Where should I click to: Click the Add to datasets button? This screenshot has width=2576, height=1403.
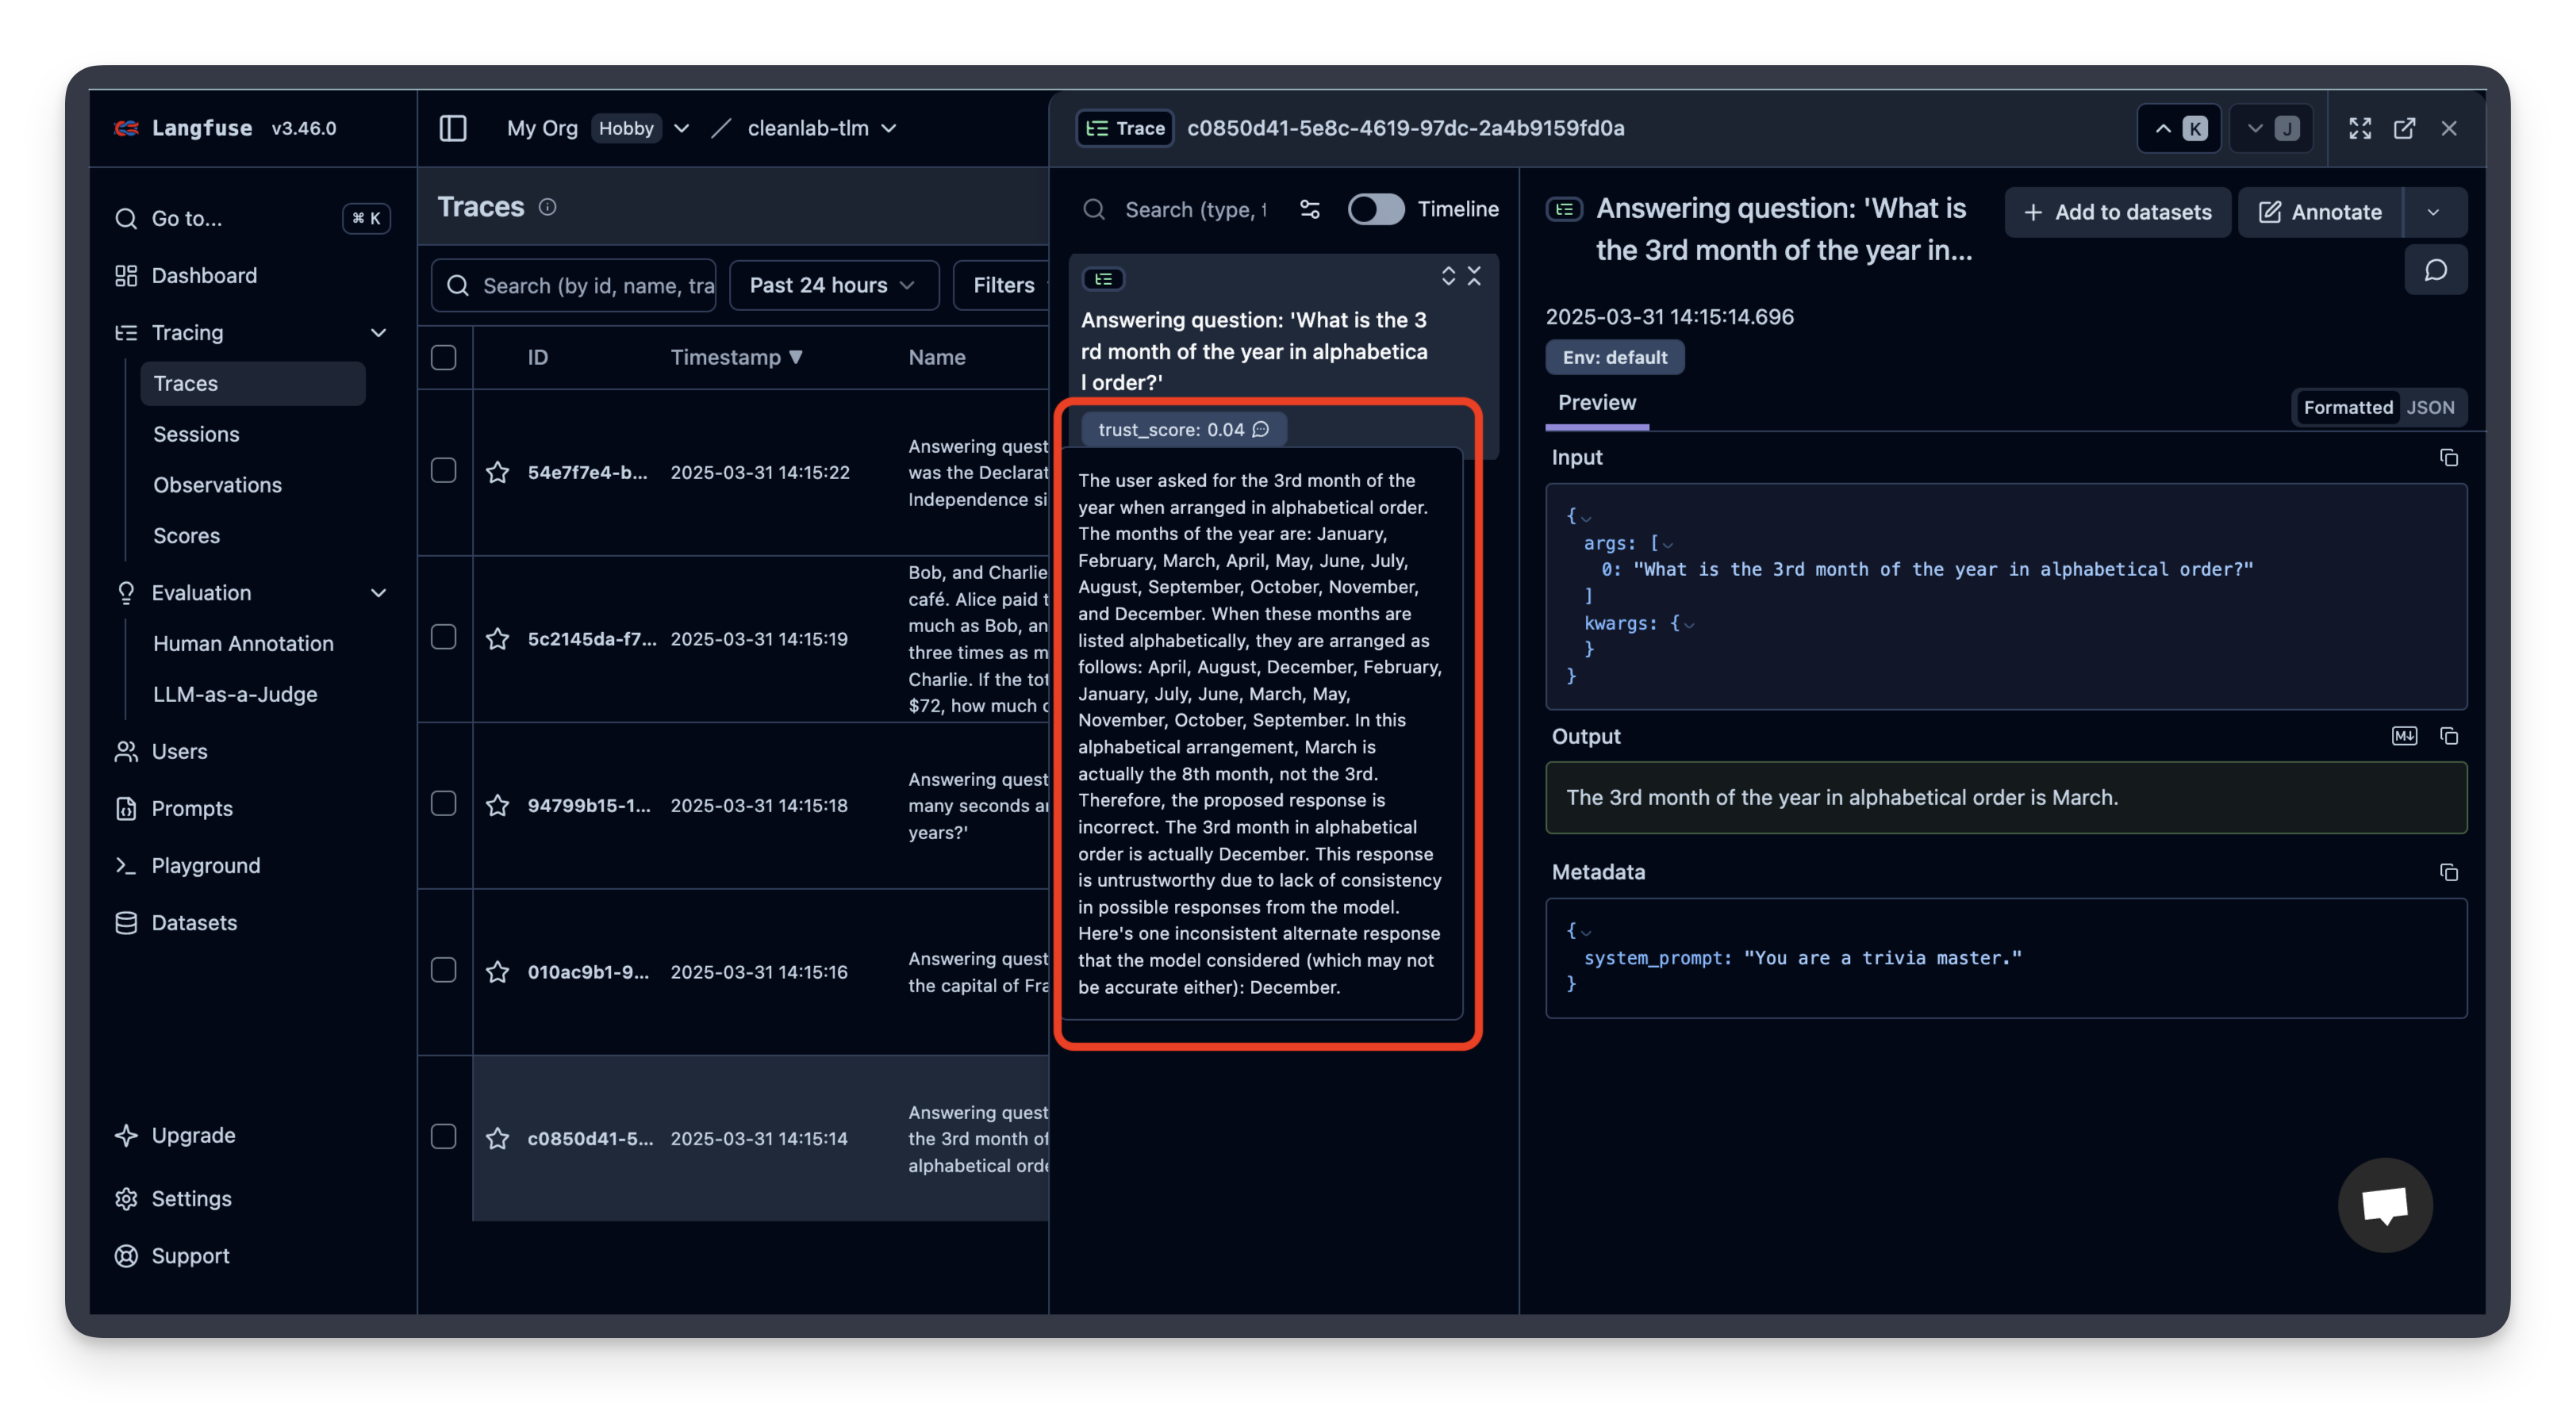pyautogui.click(x=2118, y=212)
